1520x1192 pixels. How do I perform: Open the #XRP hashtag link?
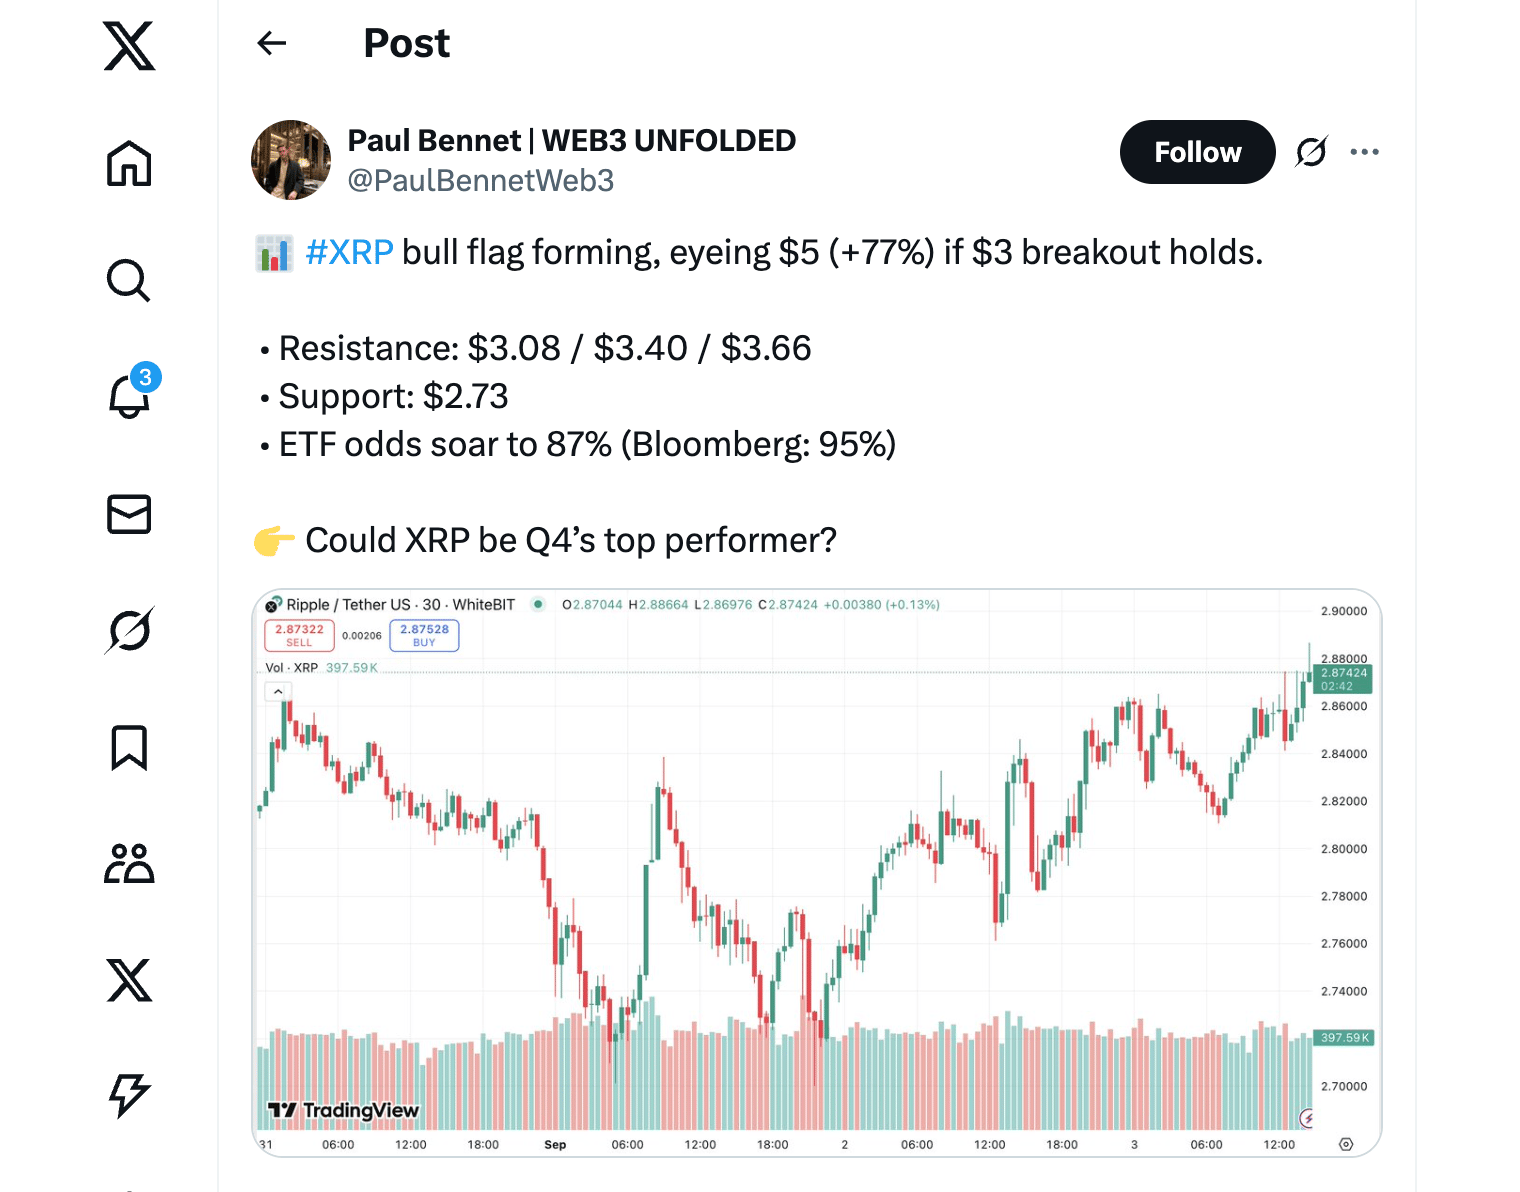(349, 252)
